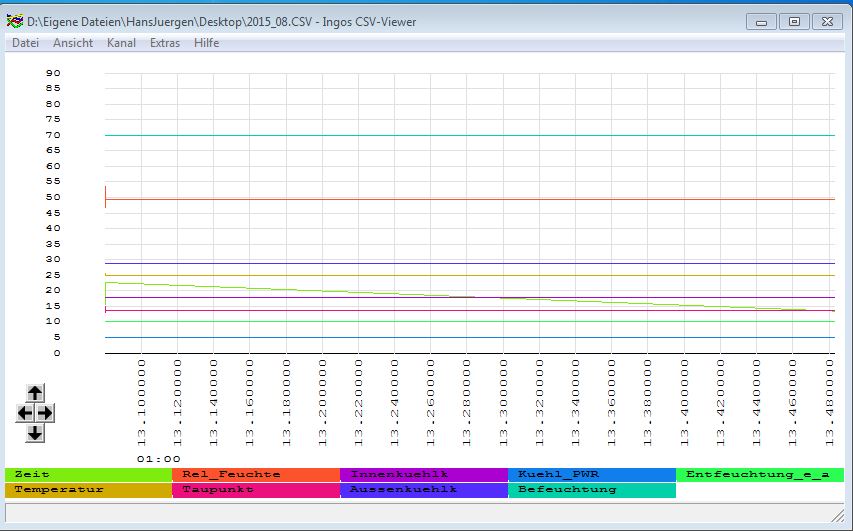Viewport: 853px width, 531px height.
Task: Open the Datei menu
Action: coord(26,43)
